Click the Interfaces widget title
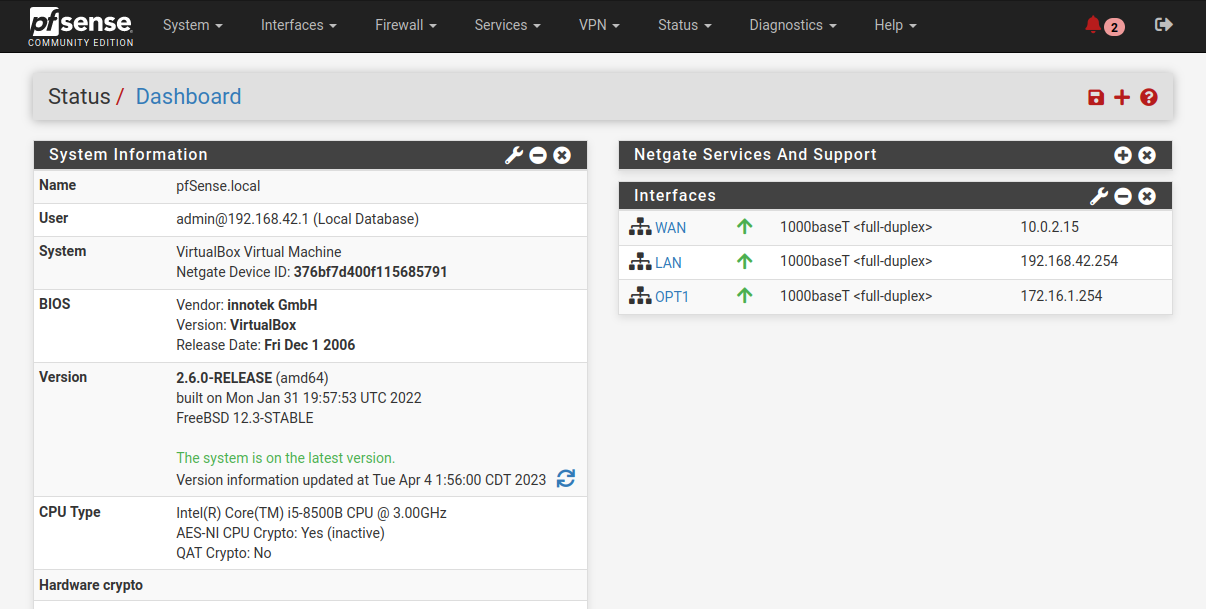The image size is (1206, 609). point(675,196)
